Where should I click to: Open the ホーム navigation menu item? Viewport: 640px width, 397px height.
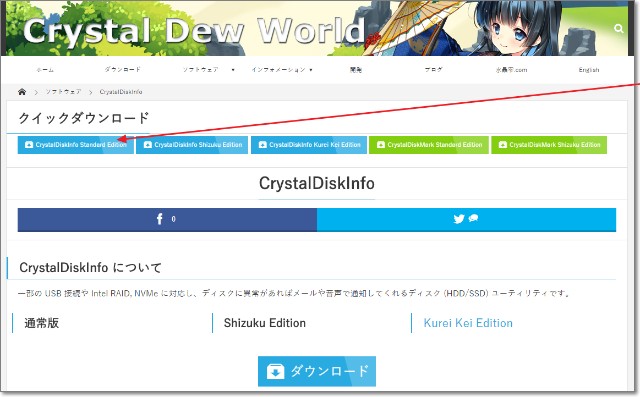tap(45, 70)
